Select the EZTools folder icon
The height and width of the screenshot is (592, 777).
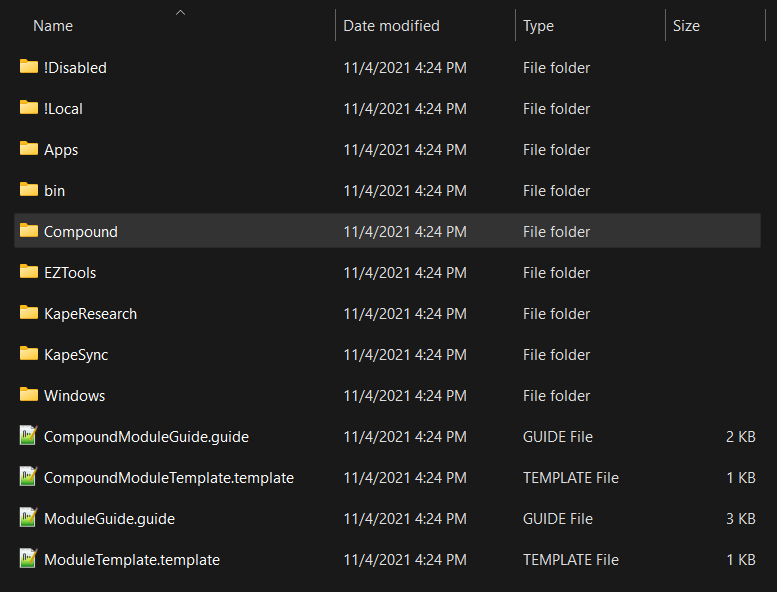click(x=29, y=272)
